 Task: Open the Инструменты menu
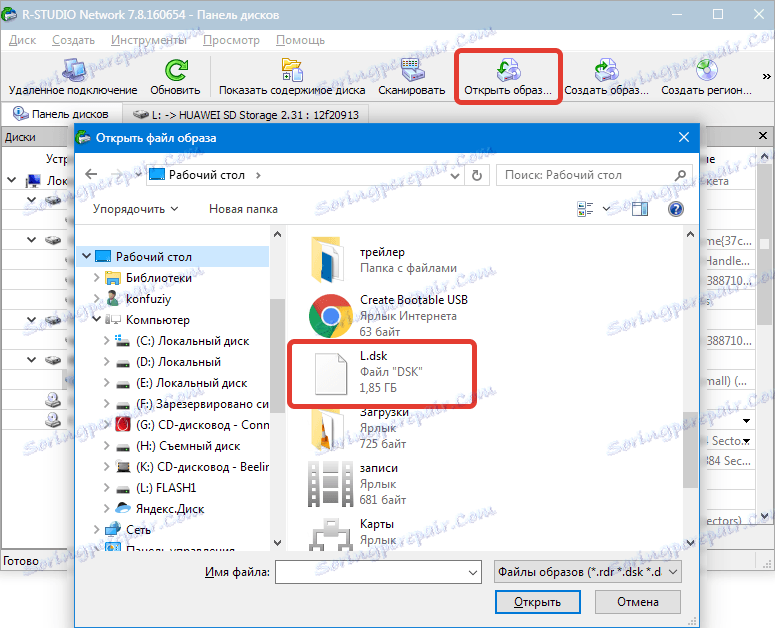pyautogui.click(x=149, y=40)
